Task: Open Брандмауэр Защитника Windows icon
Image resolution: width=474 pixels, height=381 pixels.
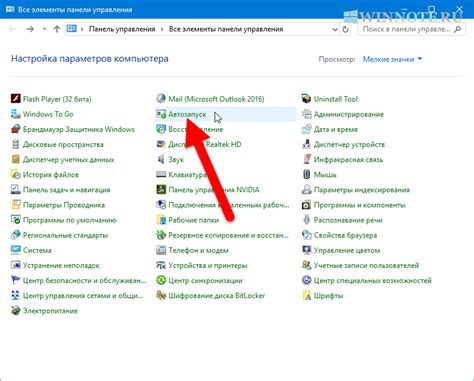Action: [16, 129]
